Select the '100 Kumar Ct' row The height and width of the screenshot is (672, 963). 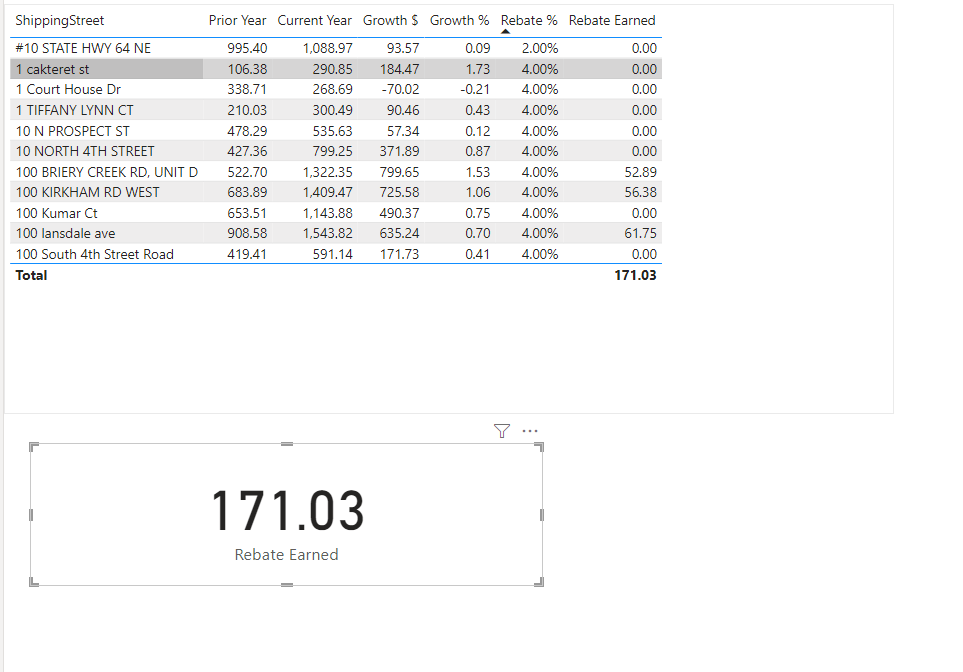(x=336, y=213)
